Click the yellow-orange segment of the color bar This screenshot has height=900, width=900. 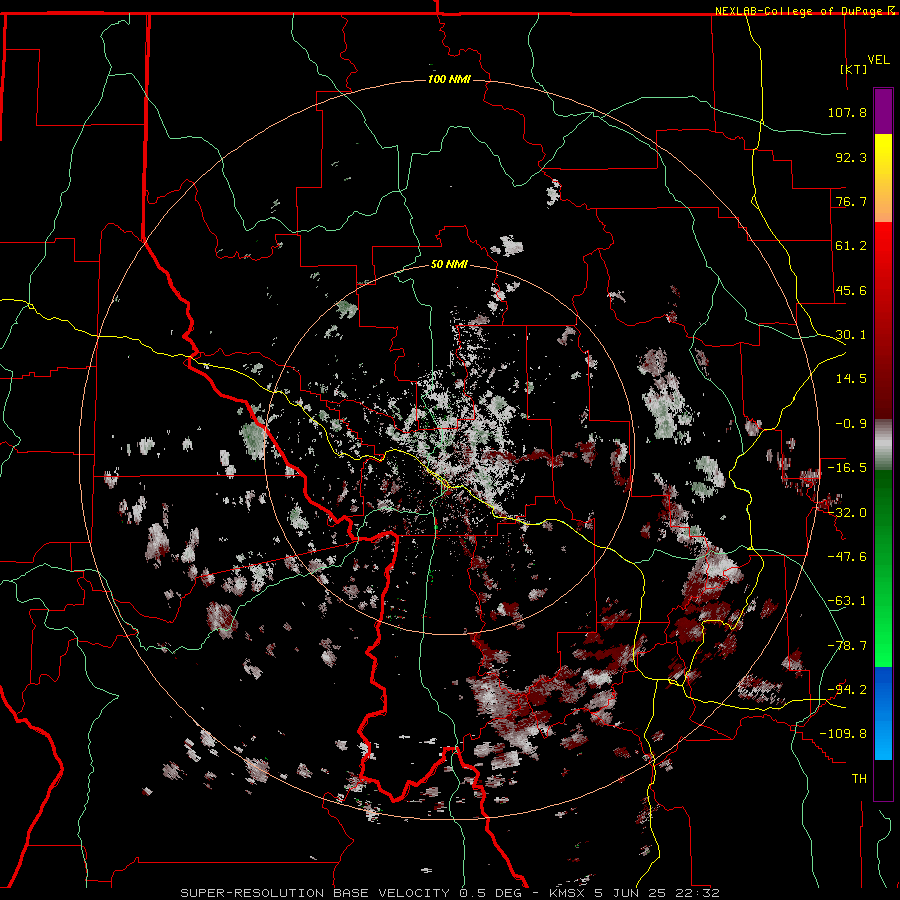[x=883, y=178]
